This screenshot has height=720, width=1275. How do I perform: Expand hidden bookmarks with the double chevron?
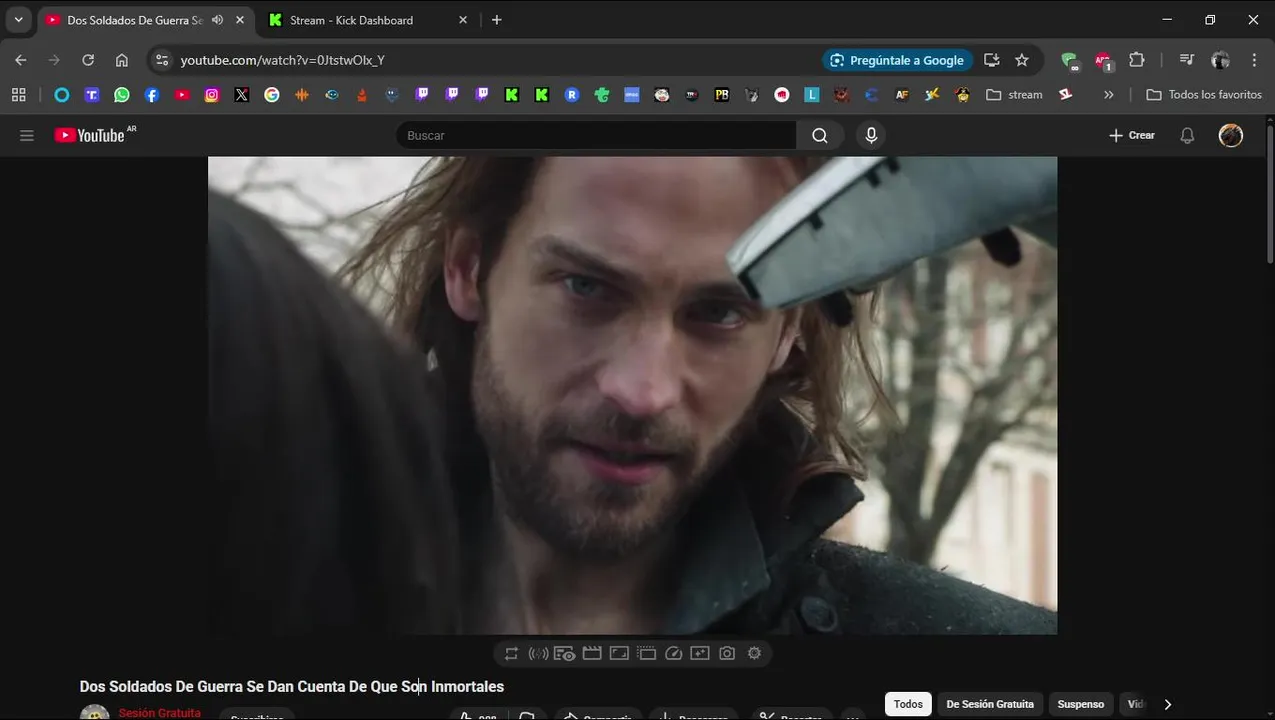(1108, 95)
